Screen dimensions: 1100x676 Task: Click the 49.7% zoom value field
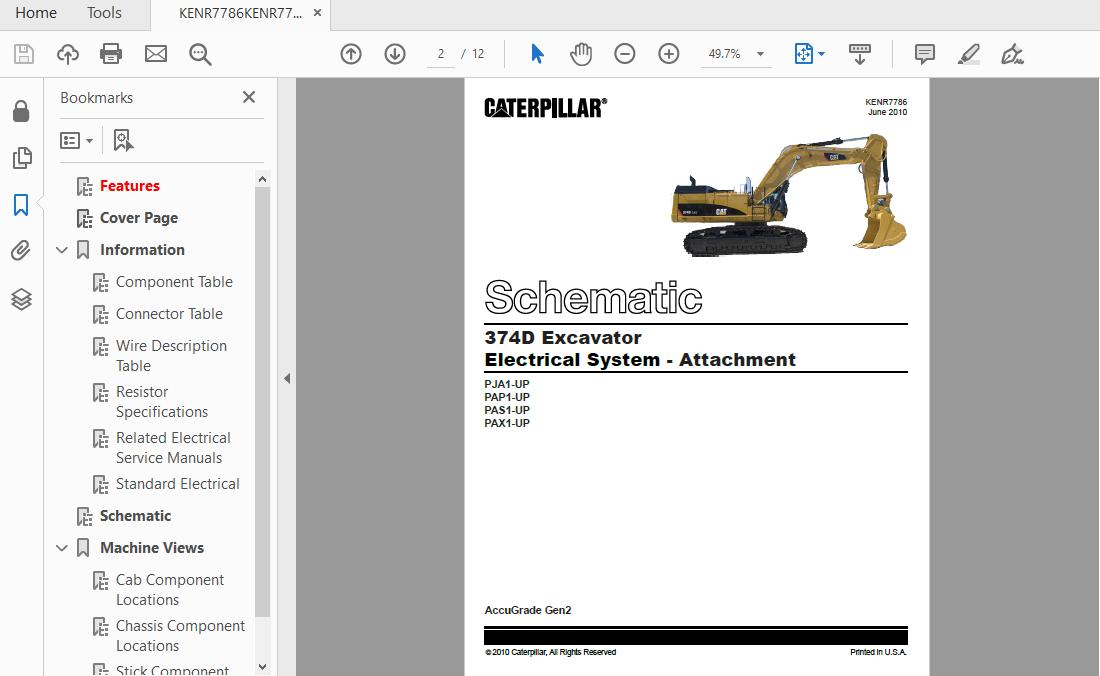coord(725,54)
